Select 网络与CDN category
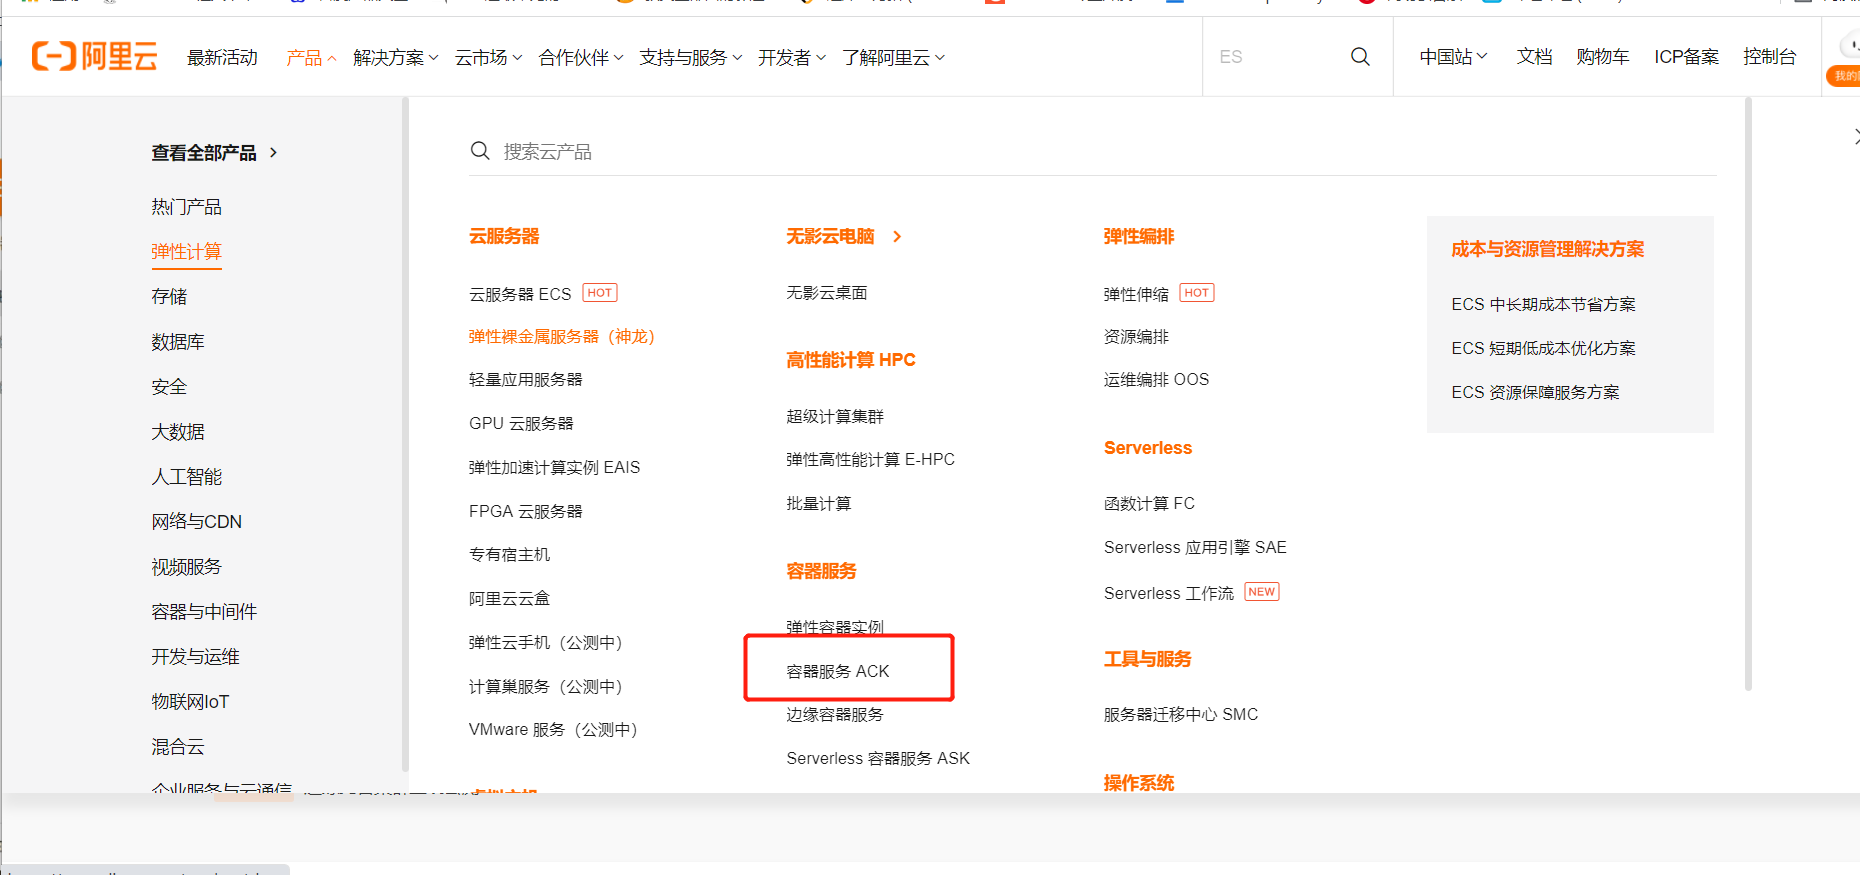 coord(196,522)
